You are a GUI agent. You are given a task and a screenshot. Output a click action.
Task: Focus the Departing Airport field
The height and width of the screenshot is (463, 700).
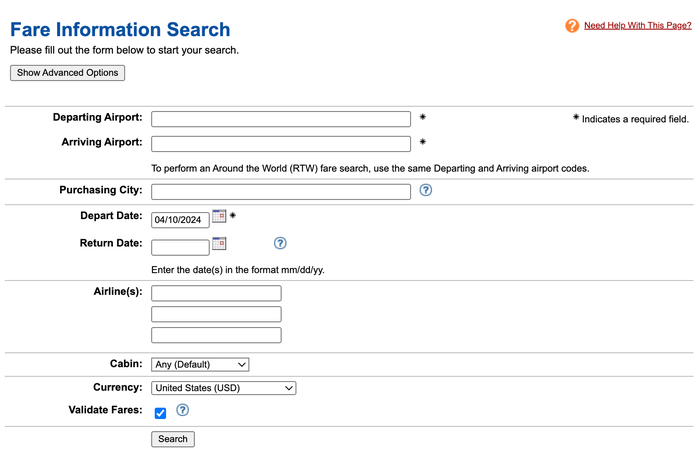[281, 119]
